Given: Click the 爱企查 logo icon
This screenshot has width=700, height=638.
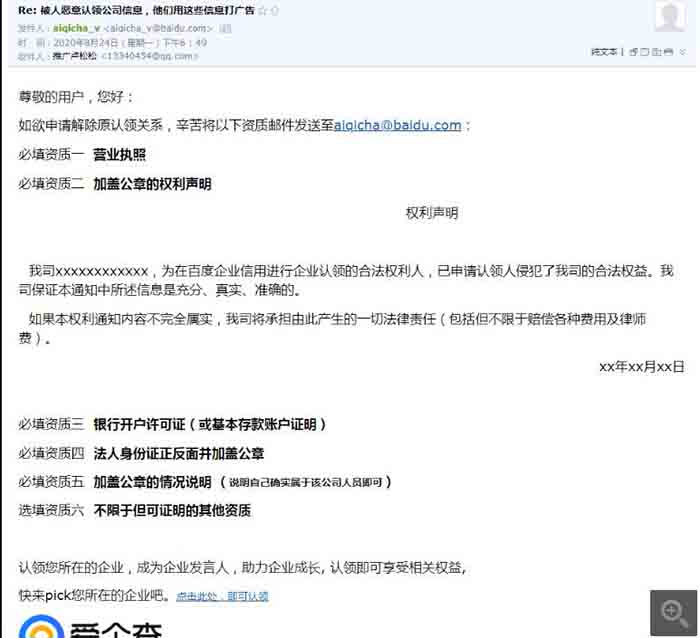Looking at the screenshot, I should pyautogui.click(x=41, y=626).
